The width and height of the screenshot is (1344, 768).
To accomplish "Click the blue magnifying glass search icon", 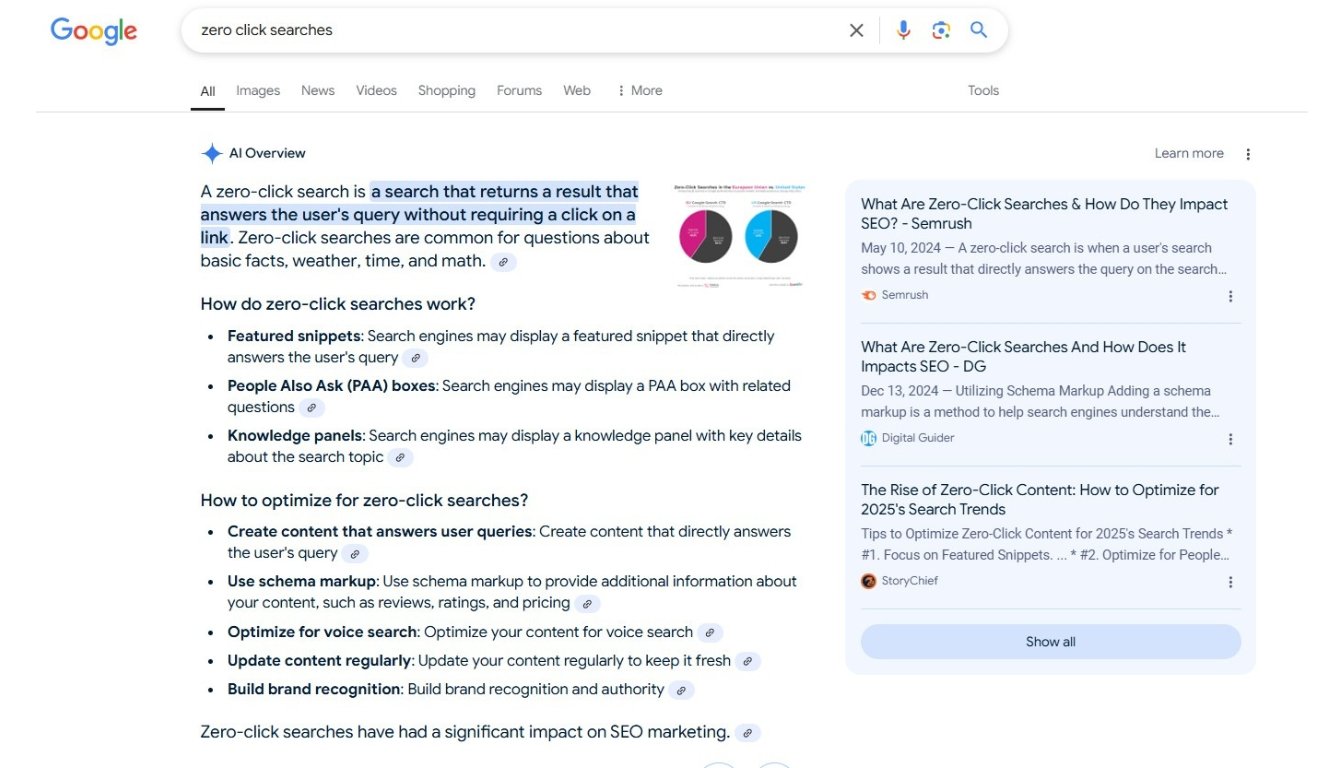I will 978,30.
